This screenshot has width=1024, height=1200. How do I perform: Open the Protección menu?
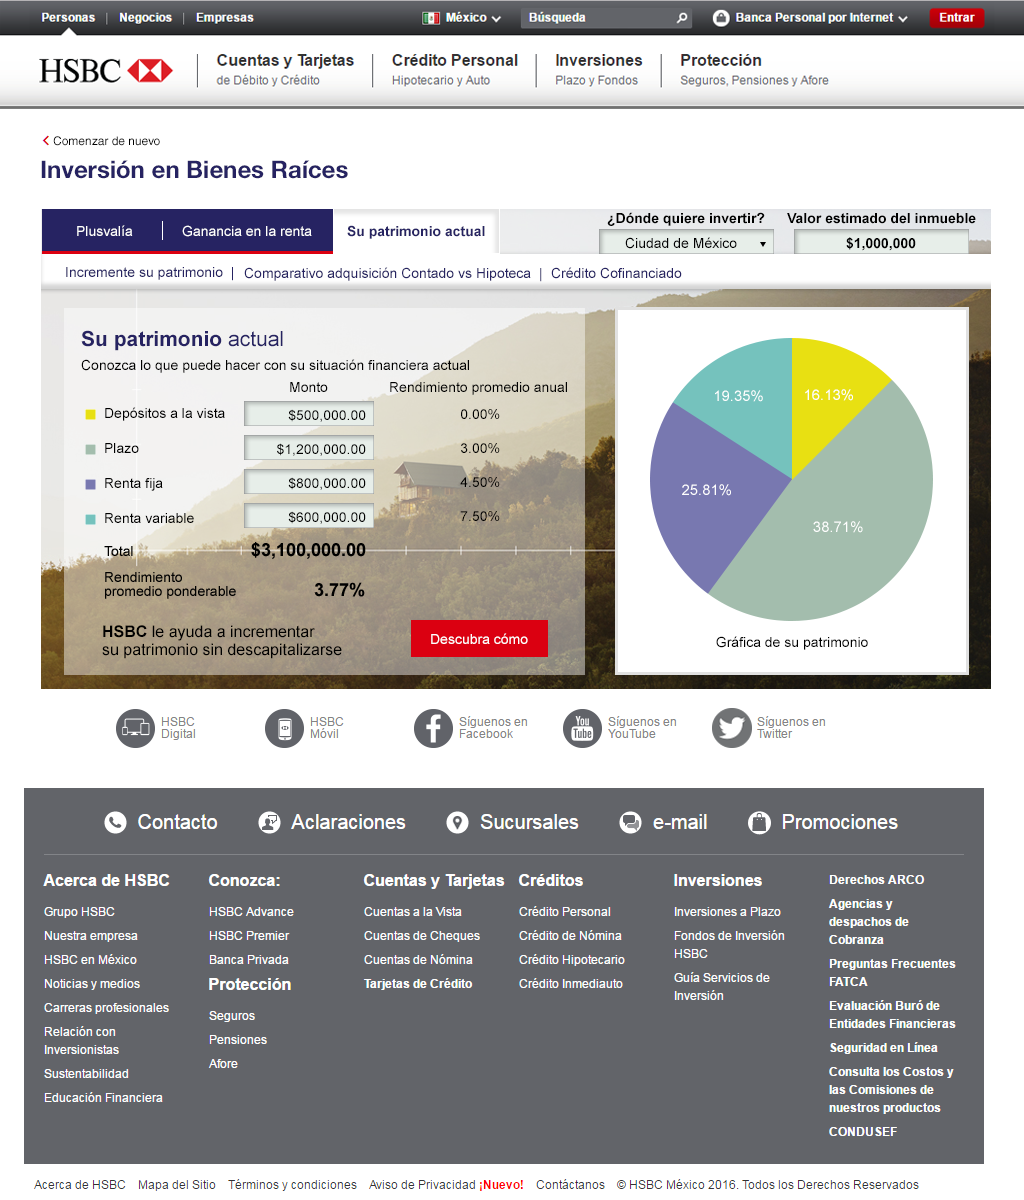(754, 69)
